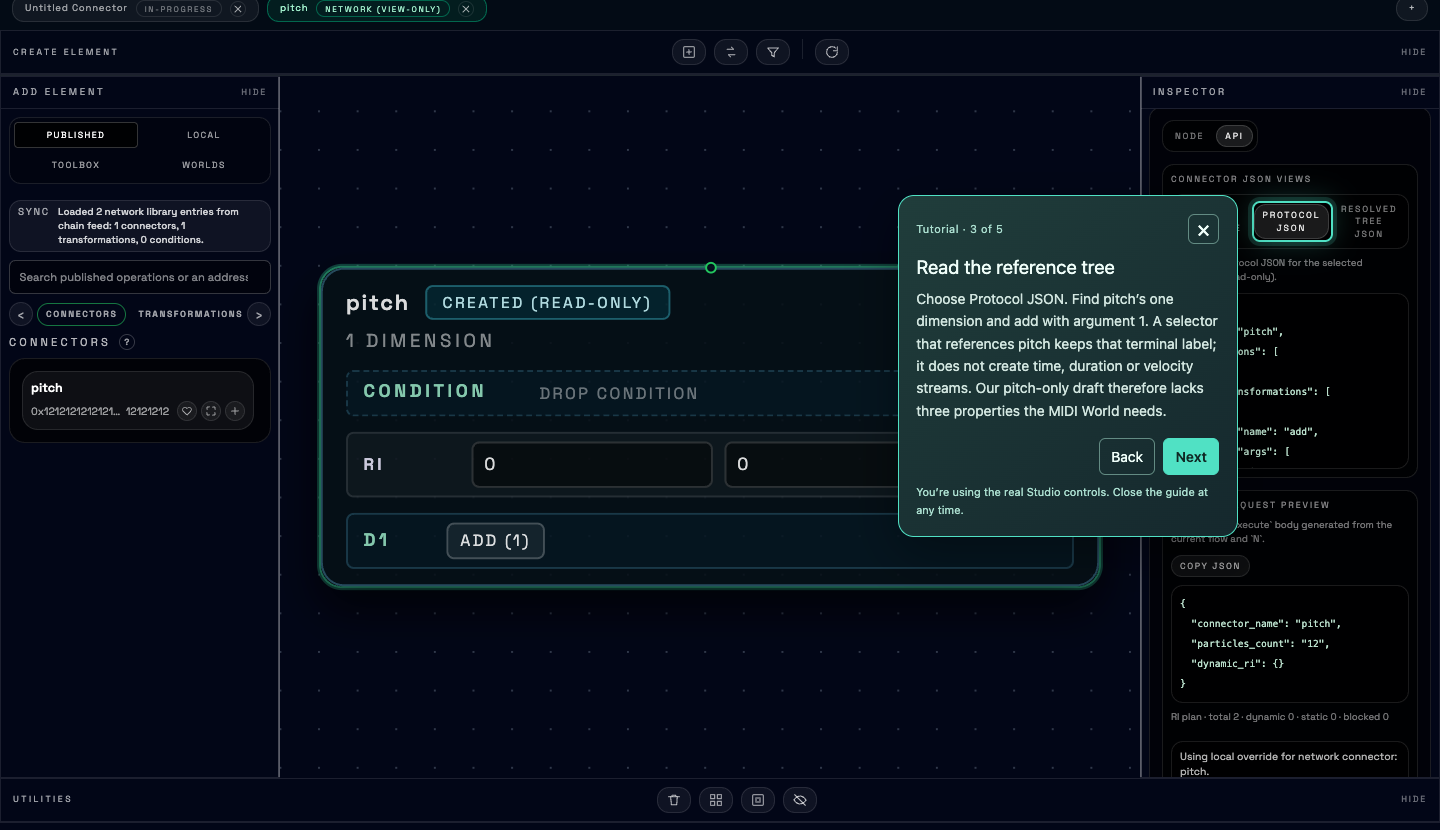Hide the Add Element panel
This screenshot has width=1440, height=830.
pos(253,92)
